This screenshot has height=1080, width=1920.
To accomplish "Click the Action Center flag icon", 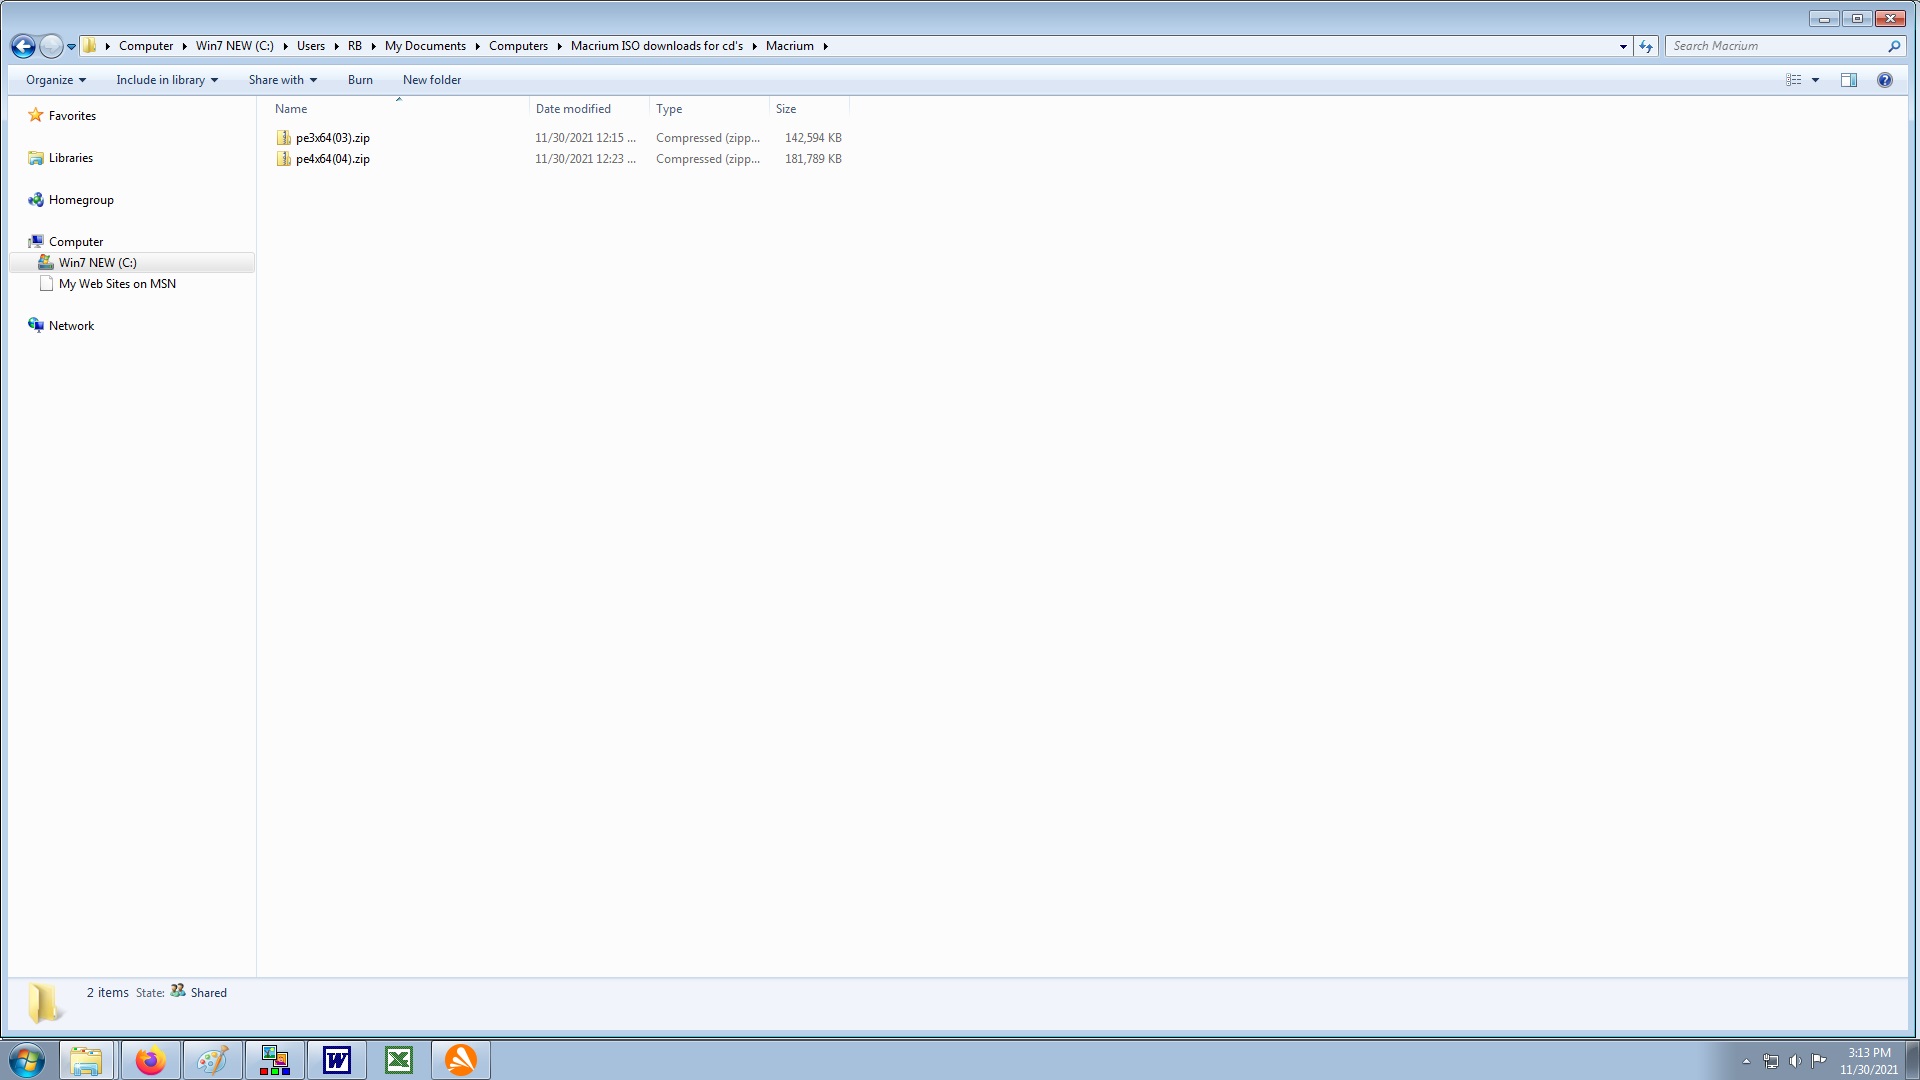I will coord(1819,1061).
